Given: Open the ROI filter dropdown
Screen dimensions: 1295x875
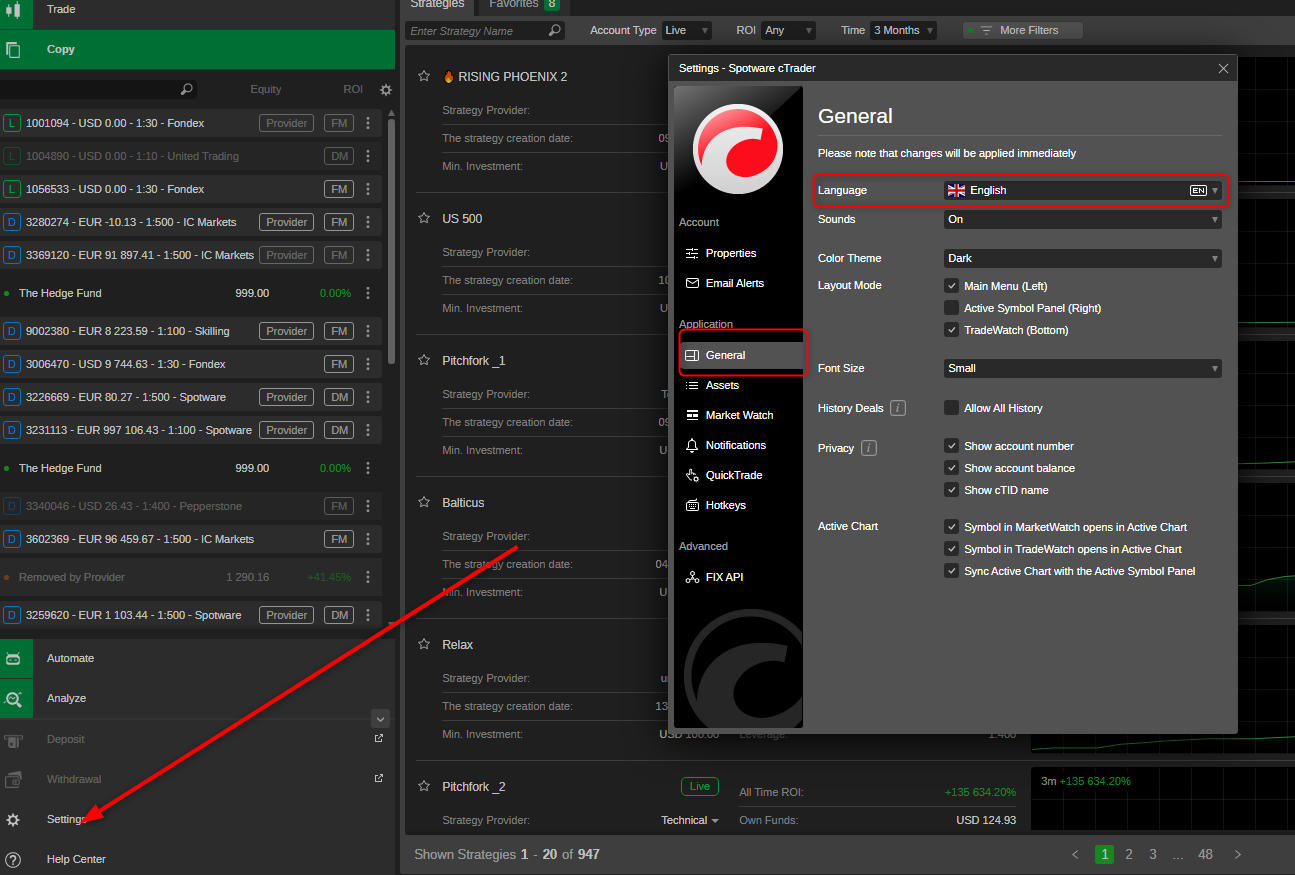Looking at the screenshot, I should click(x=788, y=31).
